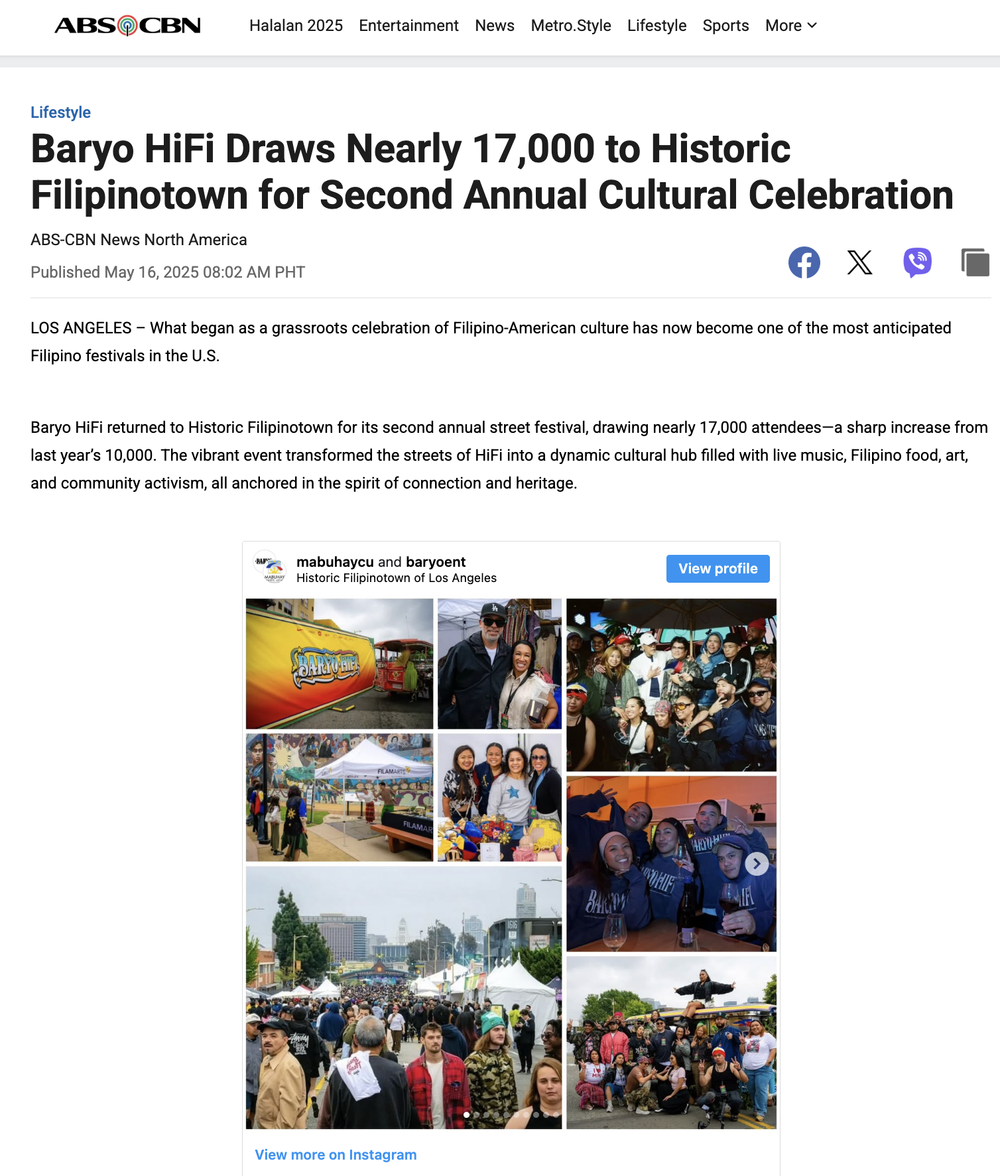Click ABS-CBN News North America byline
The image size is (1000, 1176).
click(x=139, y=240)
